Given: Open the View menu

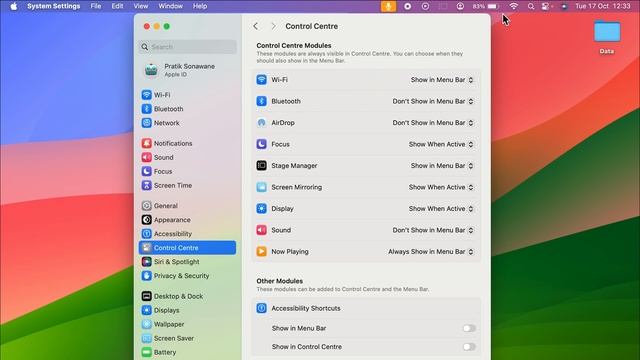Looking at the screenshot, I should click(141, 6).
